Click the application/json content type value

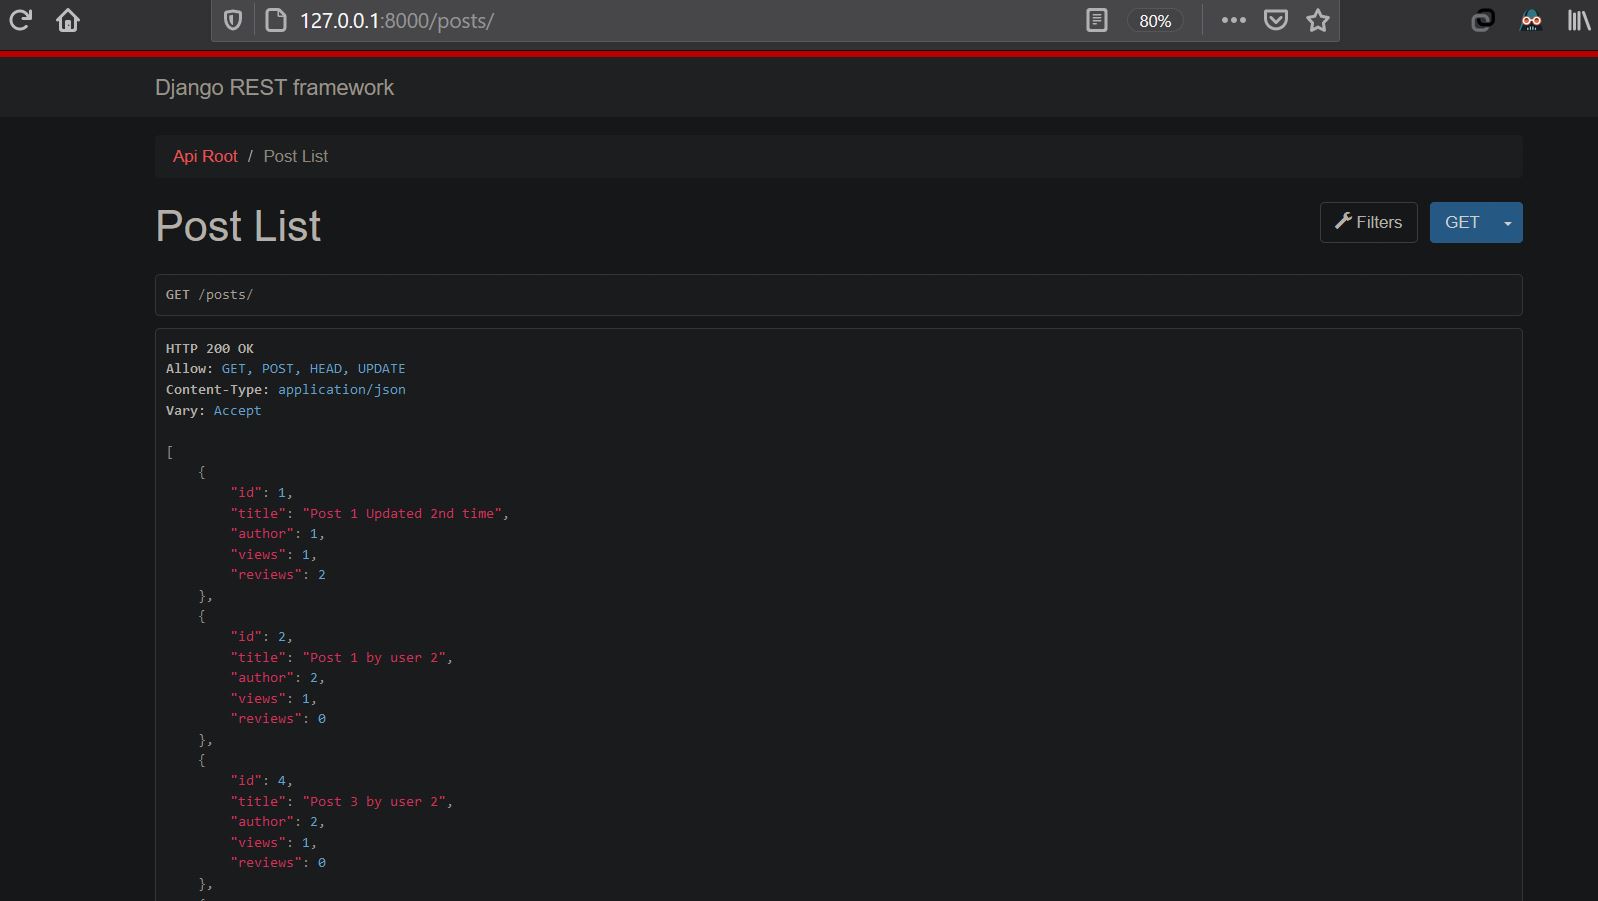(342, 390)
